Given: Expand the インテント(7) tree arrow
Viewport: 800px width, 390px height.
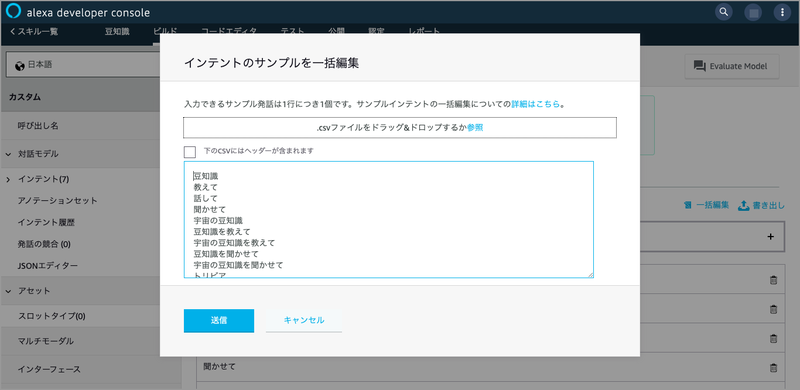Looking at the screenshot, I should (9, 179).
